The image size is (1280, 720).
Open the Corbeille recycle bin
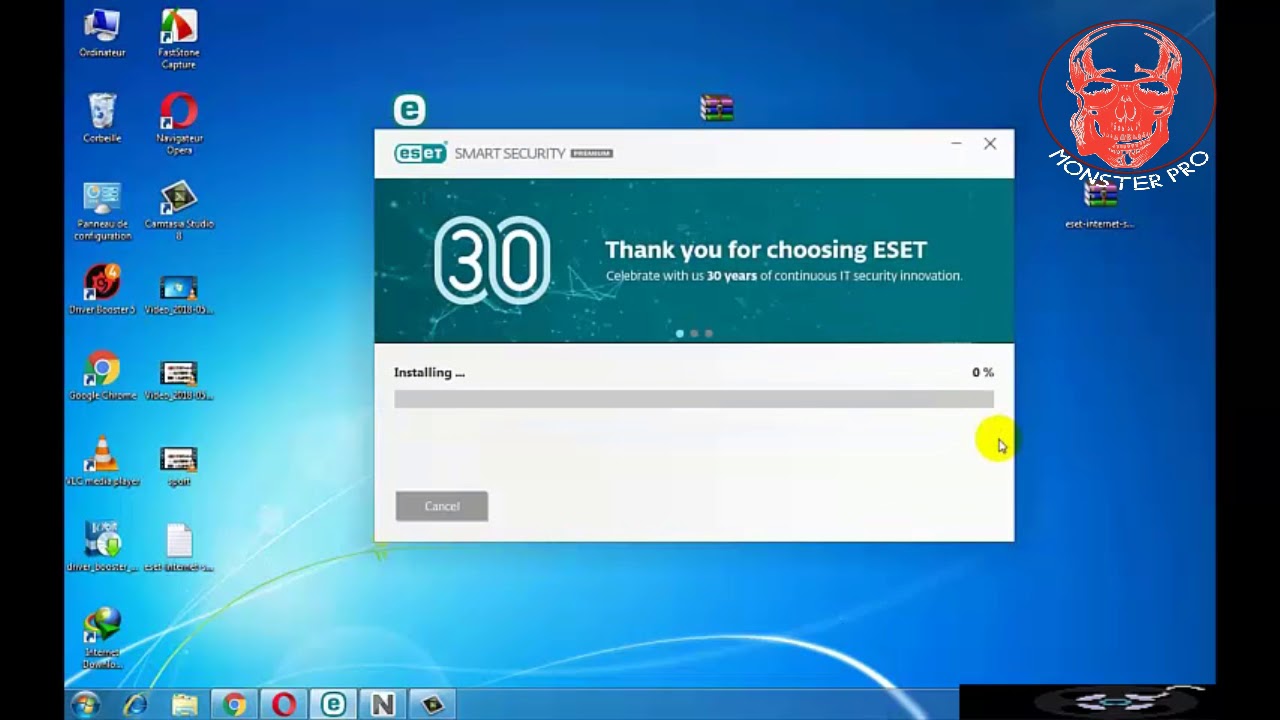click(102, 118)
